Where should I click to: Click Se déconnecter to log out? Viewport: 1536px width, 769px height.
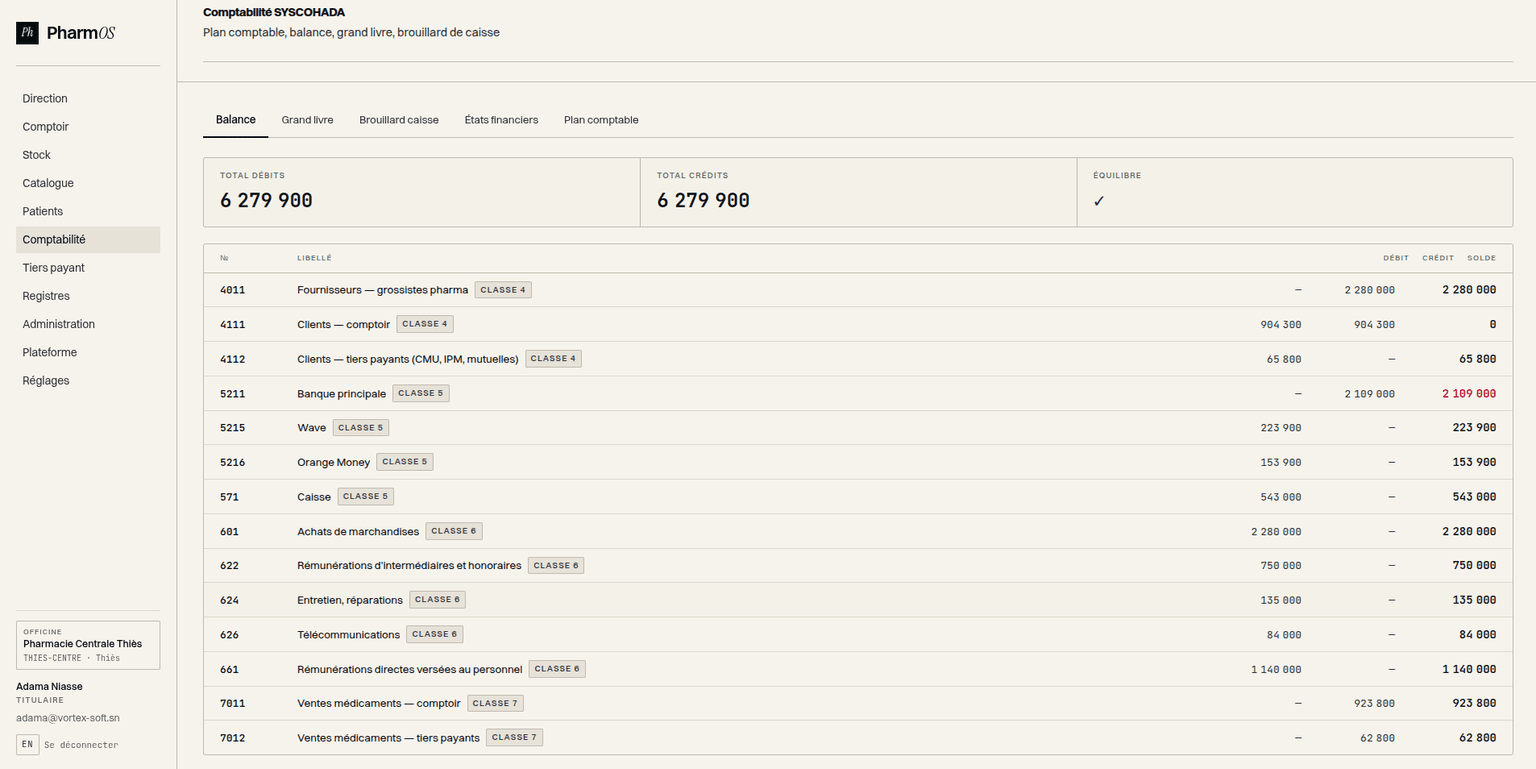pyautogui.click(x=81, y=744)
